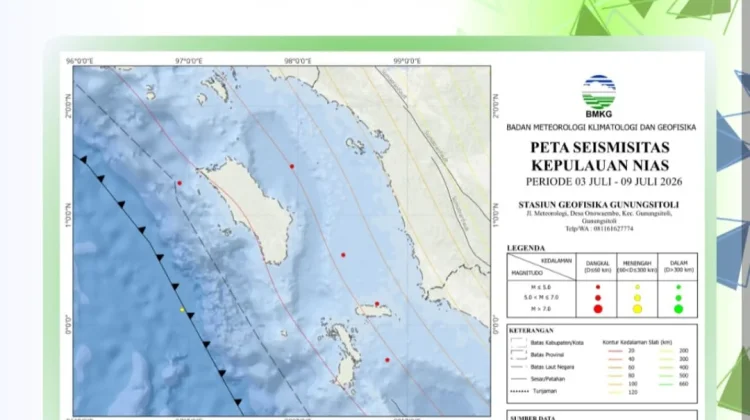This screenshot has width=750, height=420.
Task: Click the "5.0 < M ≤ 7.0" row label
Action: (540, 298)
